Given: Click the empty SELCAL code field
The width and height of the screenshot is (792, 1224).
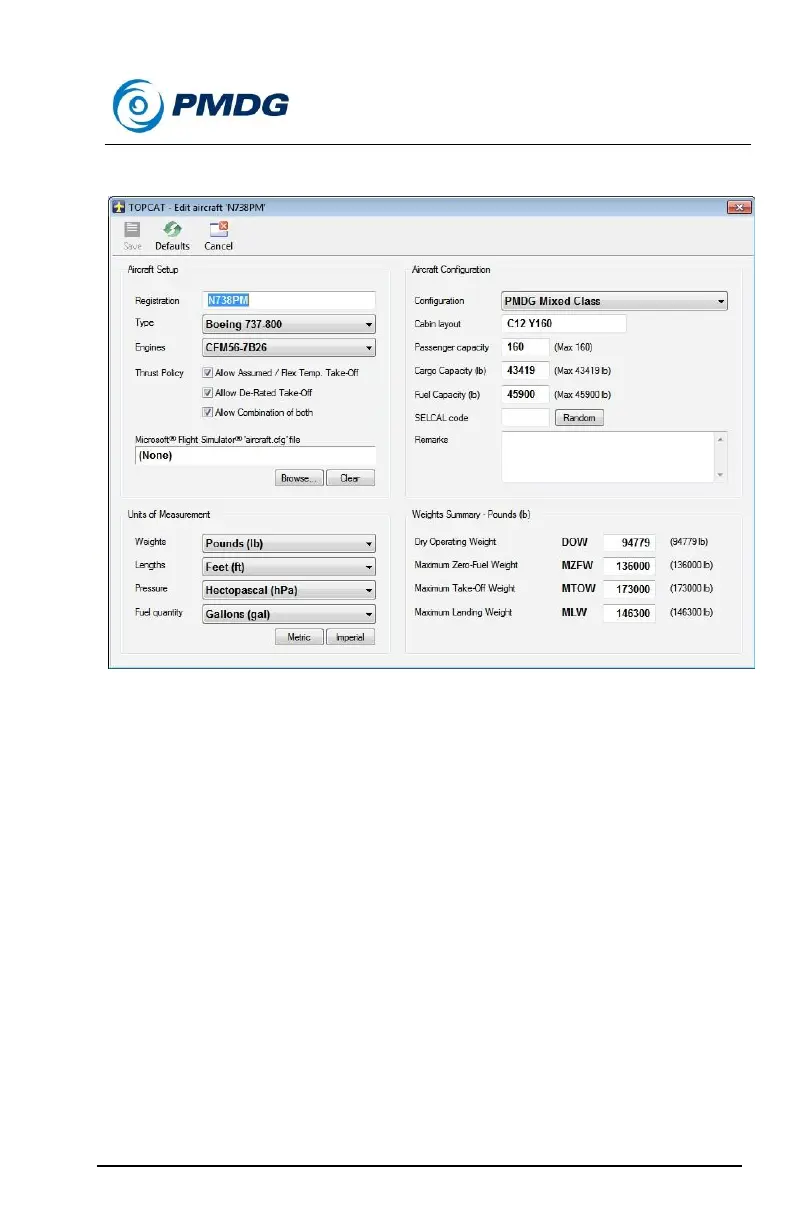Looking at the screenshot, I should pos(525,418).
